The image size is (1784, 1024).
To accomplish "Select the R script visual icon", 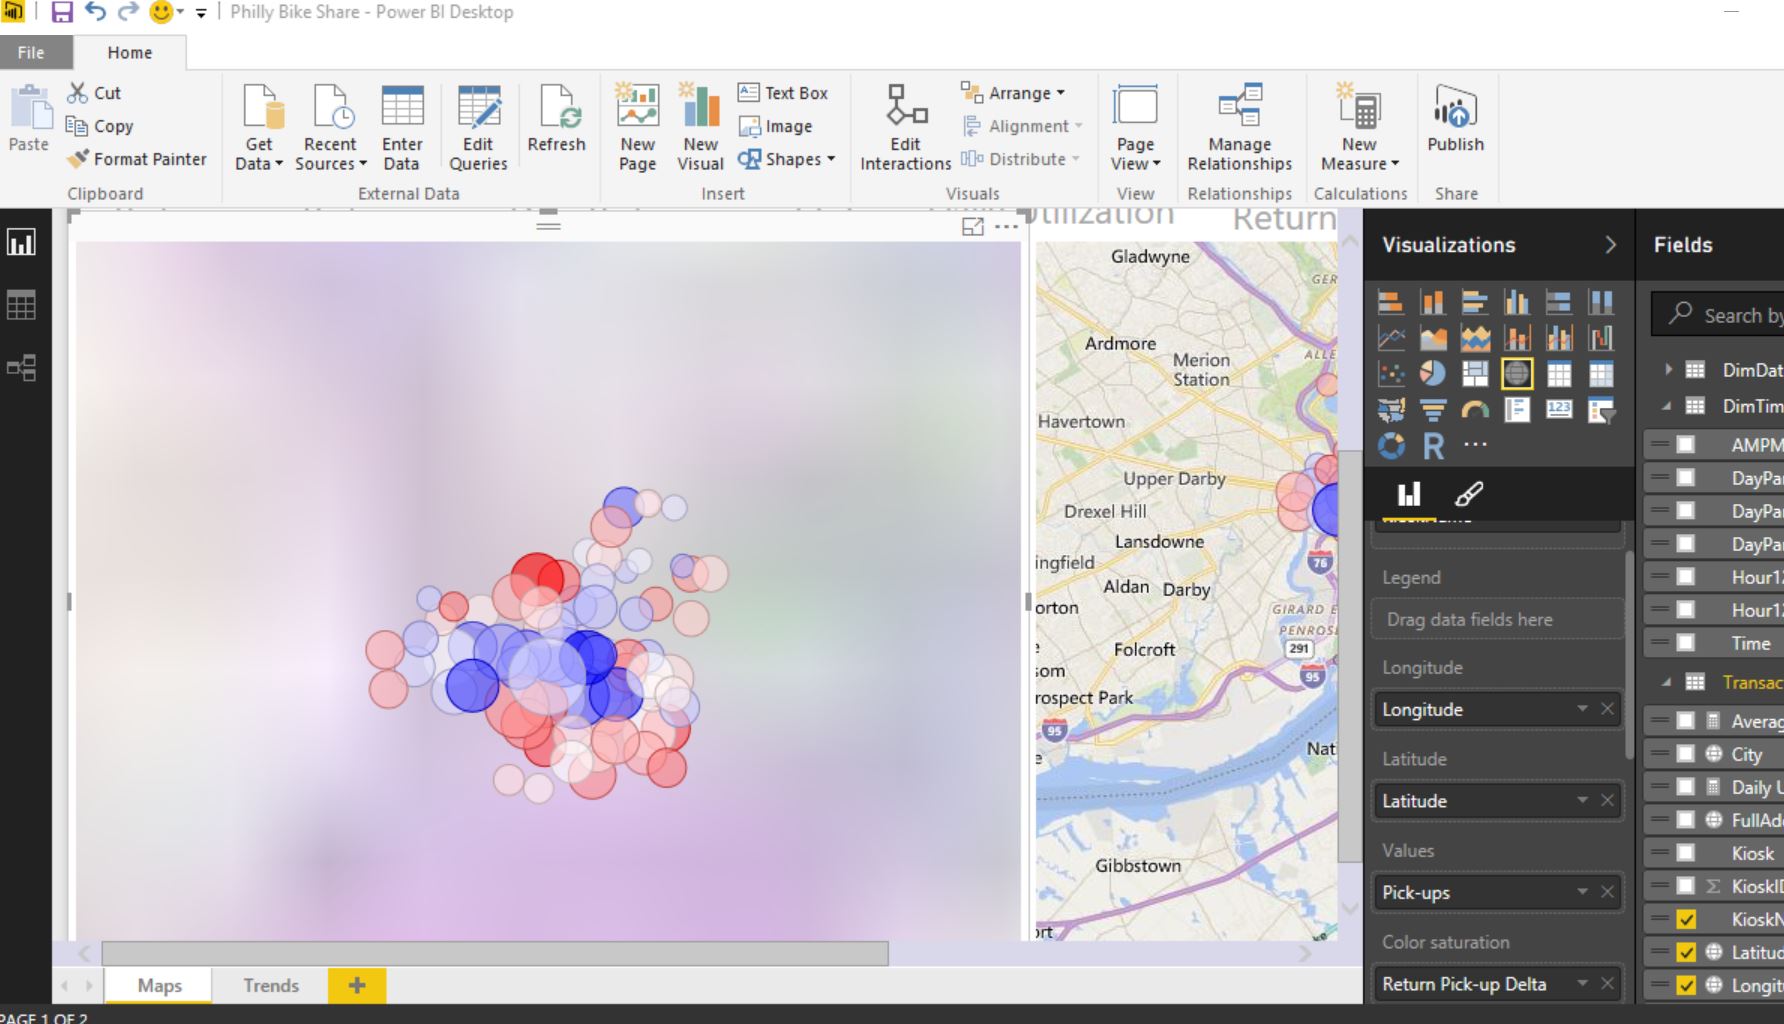I will 1433,446.
